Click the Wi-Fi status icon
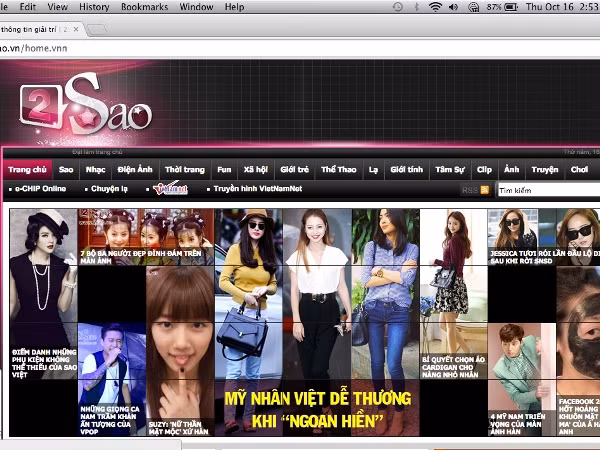600x450 pixels. 435,7
